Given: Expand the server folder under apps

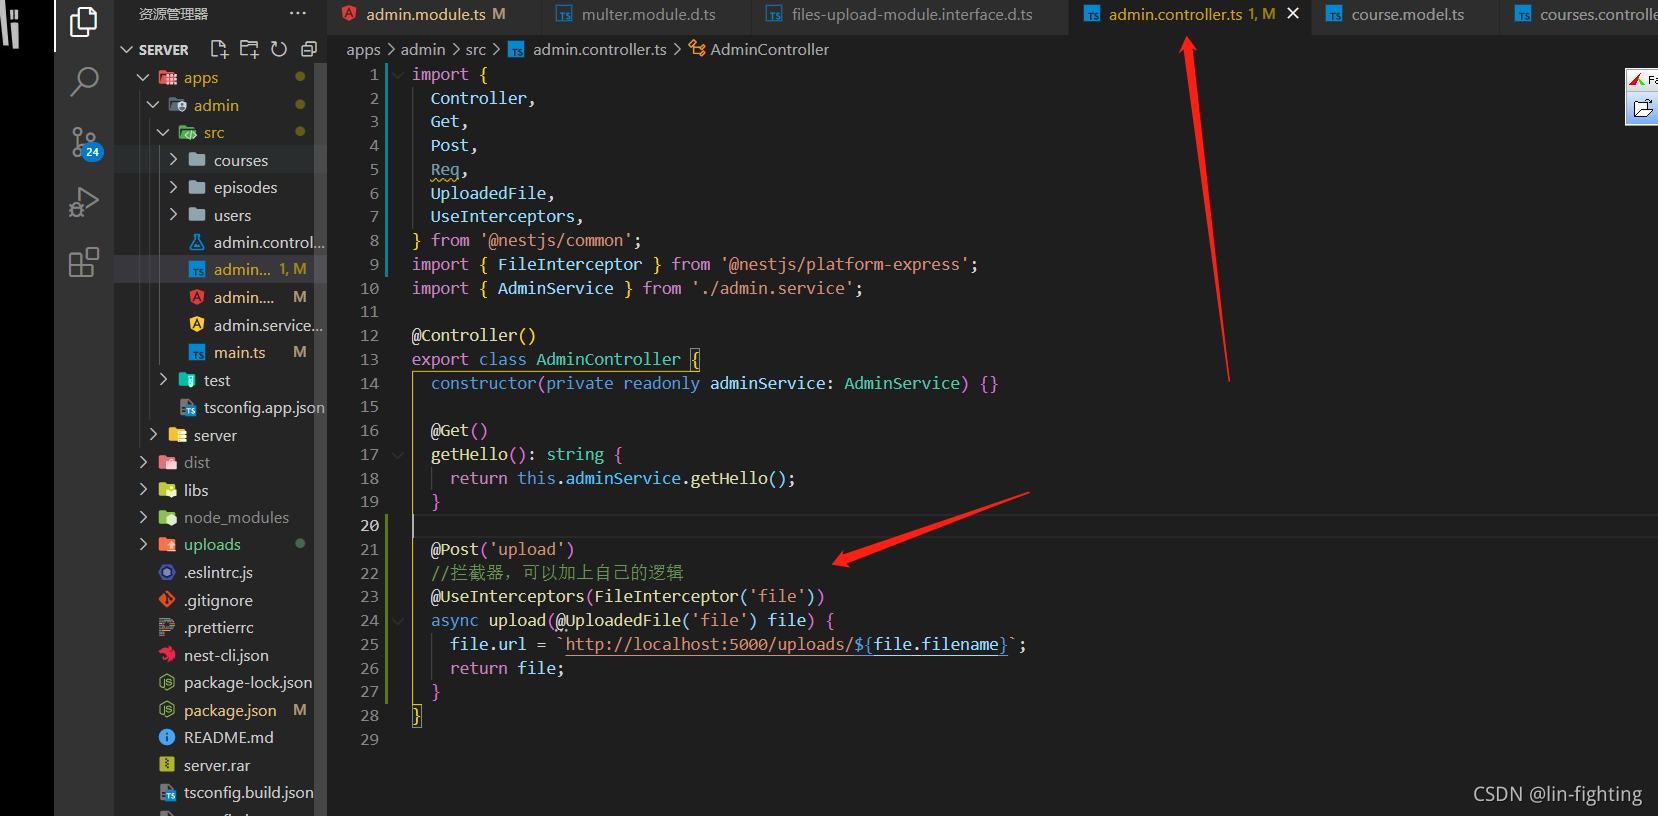Looking at the screenshot, I should click(x=153, y=435).
